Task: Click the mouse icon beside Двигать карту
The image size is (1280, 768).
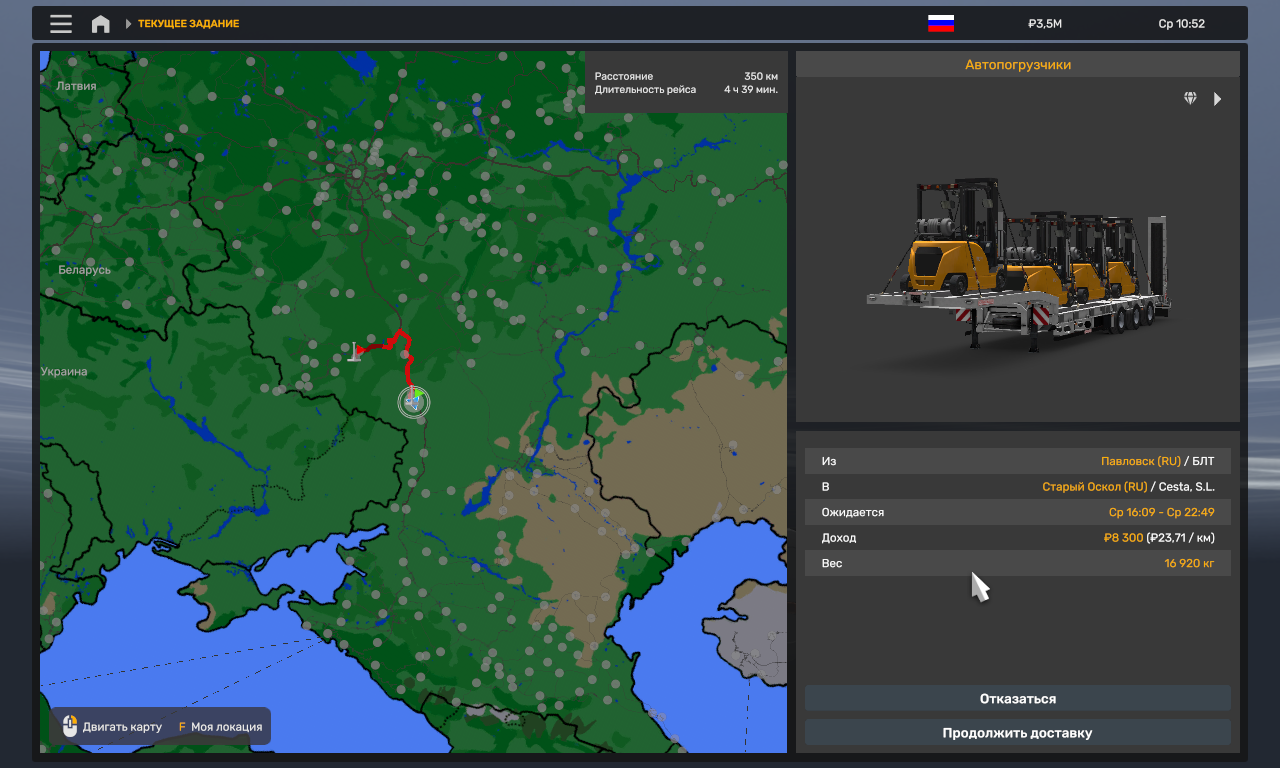Action: click(x=70, y=727)
